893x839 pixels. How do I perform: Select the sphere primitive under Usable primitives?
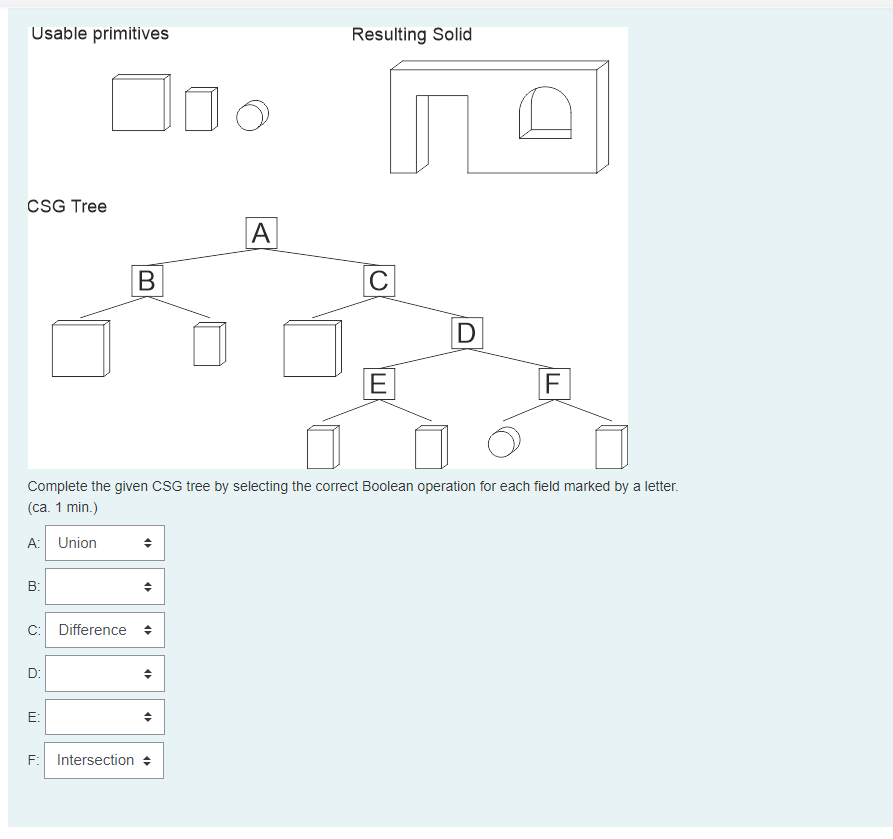click(252, 116)
